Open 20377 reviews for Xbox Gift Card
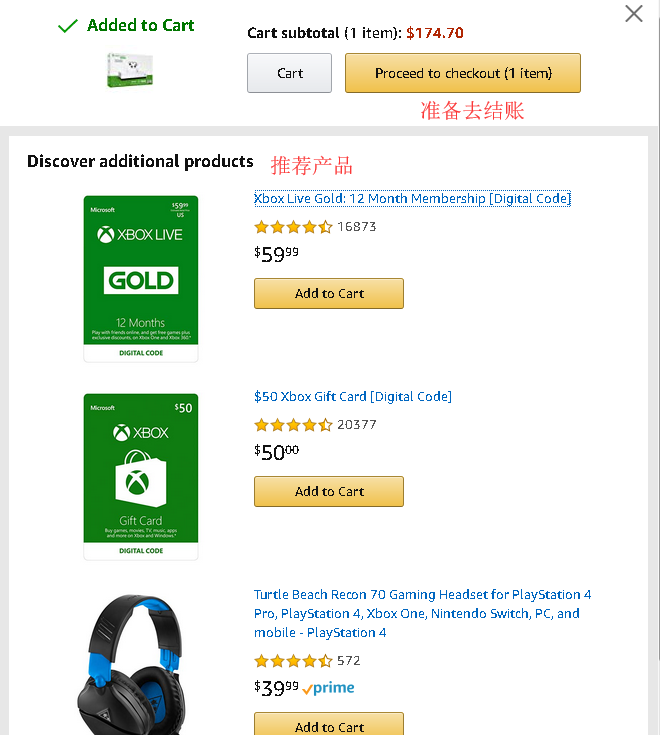 click(x=357, y=425)
